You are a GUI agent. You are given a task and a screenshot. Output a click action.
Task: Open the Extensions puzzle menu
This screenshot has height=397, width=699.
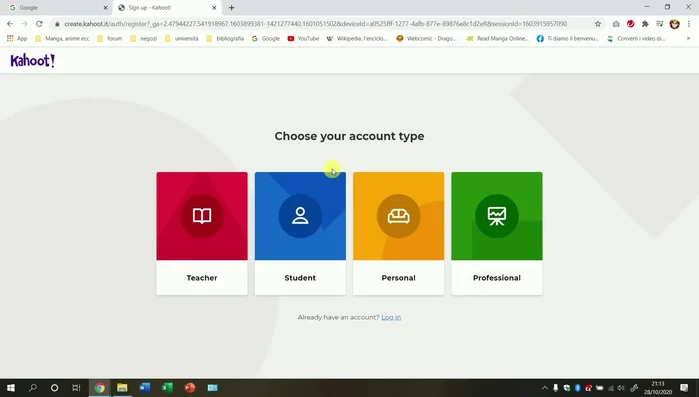pyautogui.click(x=645, y=24)
